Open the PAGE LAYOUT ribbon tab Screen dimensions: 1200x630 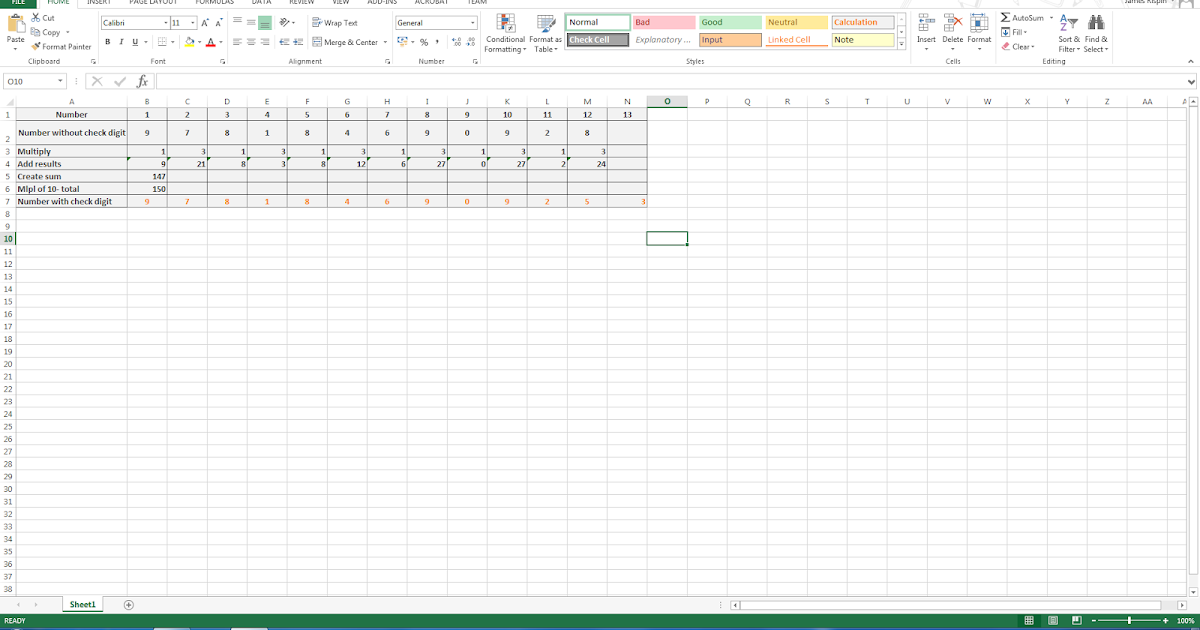point(152,3)
